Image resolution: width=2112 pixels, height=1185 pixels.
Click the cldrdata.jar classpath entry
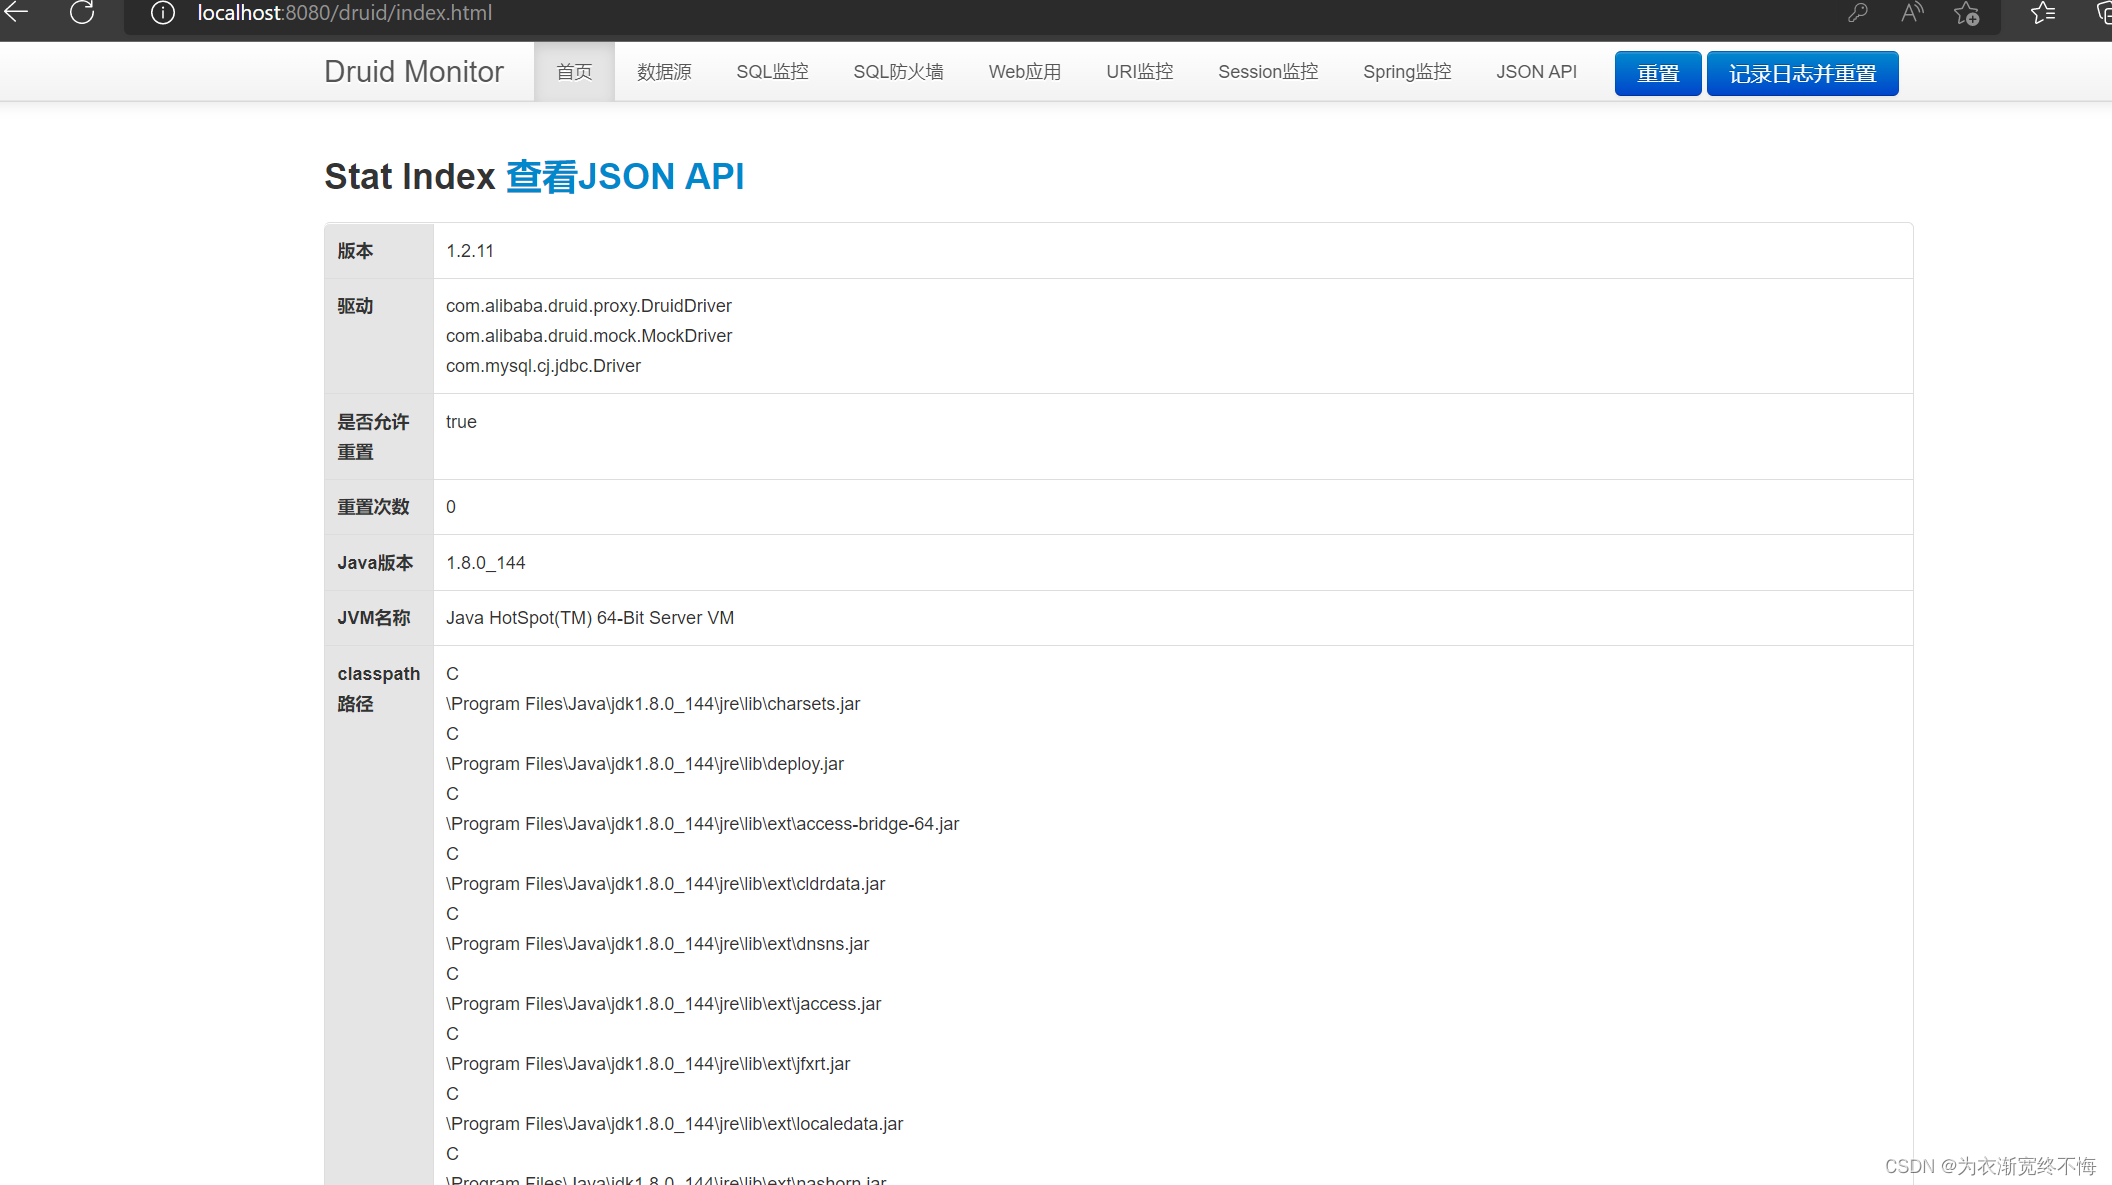[x=665, y=884]
